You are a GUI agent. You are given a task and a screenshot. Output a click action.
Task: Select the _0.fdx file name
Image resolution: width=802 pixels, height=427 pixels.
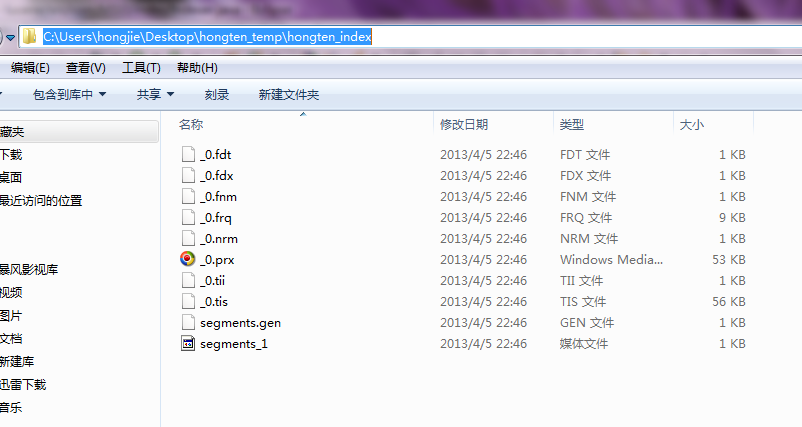pyautogui.click(x=217, y=175)
